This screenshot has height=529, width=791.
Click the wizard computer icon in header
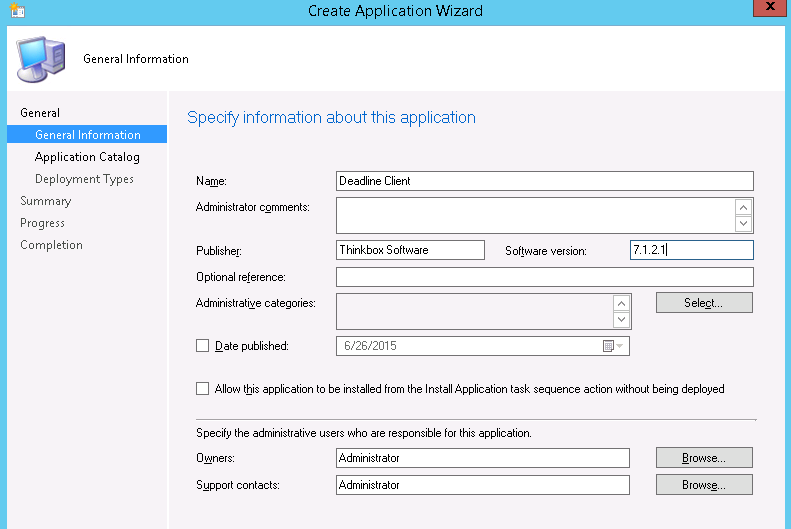coord(41,58)
